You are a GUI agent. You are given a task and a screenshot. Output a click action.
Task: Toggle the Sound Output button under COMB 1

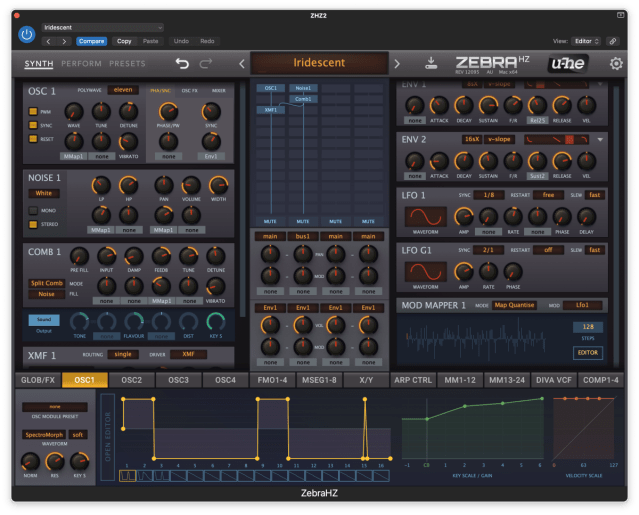pyautogui.click(x=44, y=320)
